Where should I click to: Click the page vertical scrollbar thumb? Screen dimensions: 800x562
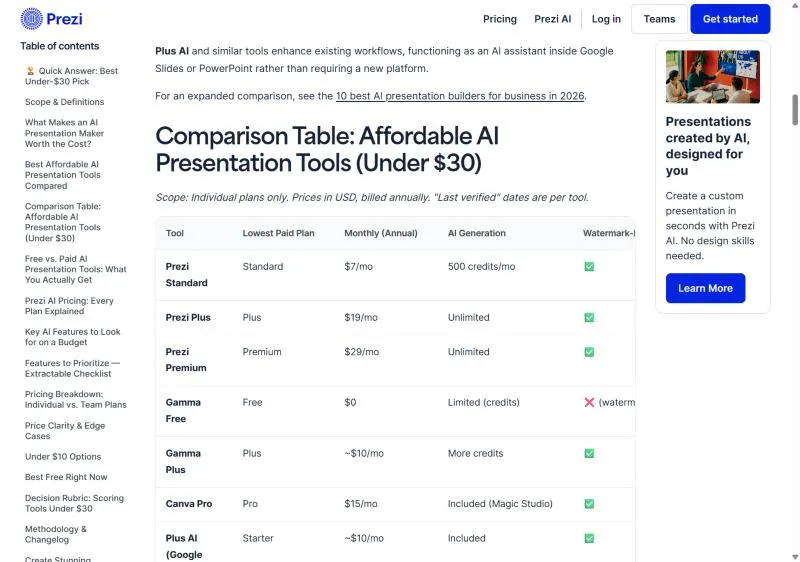tap(795, 110)
